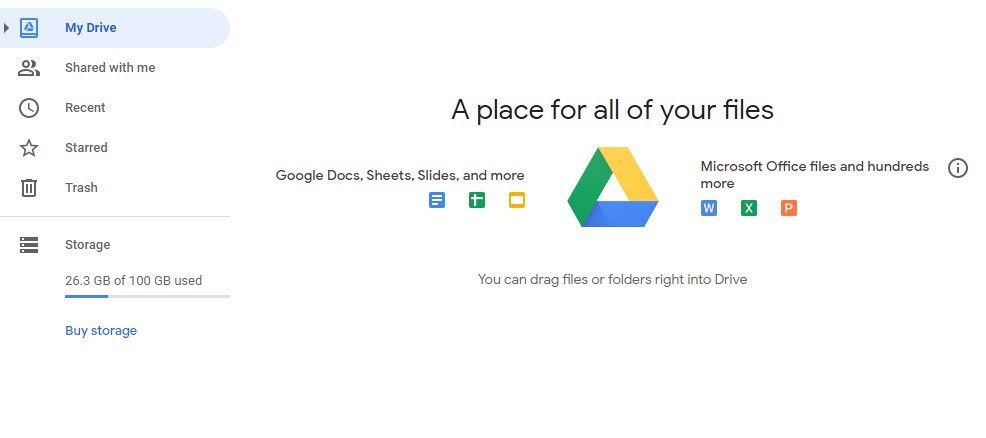986x438 pixels.
Task: Click the Recent clock icon
Action: (x=29, y=108)
